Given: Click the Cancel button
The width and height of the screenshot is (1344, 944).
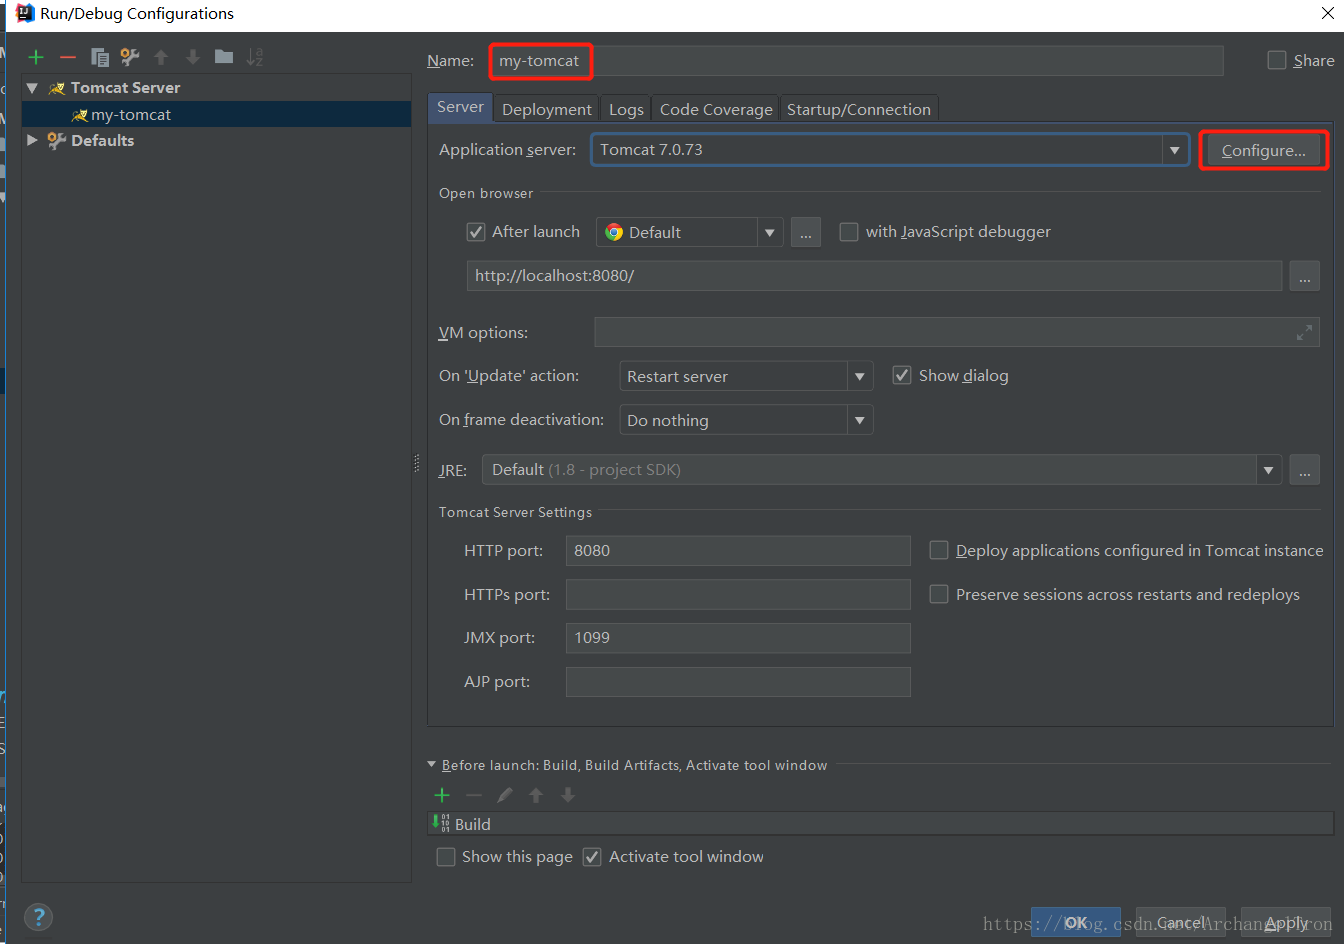Looking at the screenshot, I should (1181, 922).
